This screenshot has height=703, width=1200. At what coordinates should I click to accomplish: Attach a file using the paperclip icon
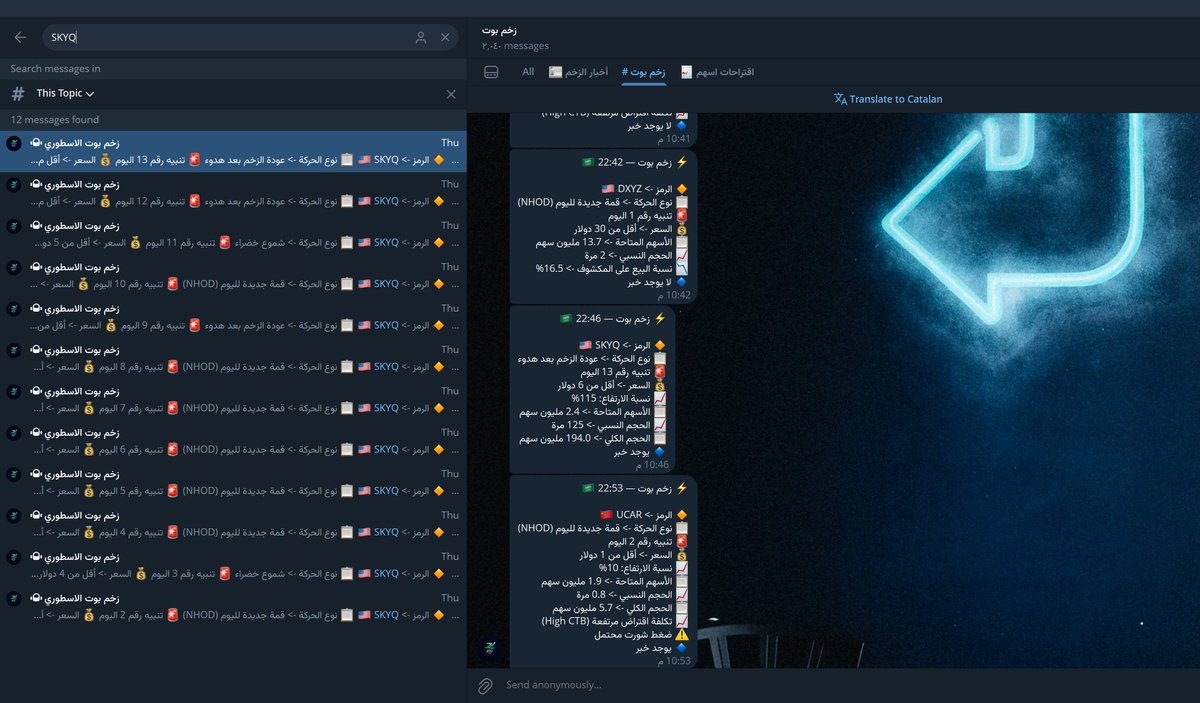click(487, 685)
